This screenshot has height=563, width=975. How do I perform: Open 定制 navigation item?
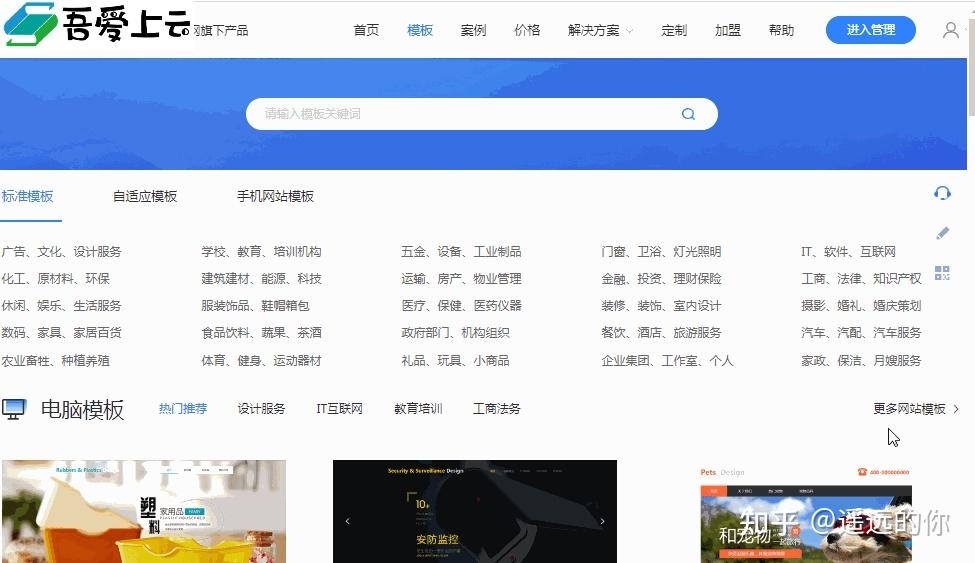(x=674, y=30)
